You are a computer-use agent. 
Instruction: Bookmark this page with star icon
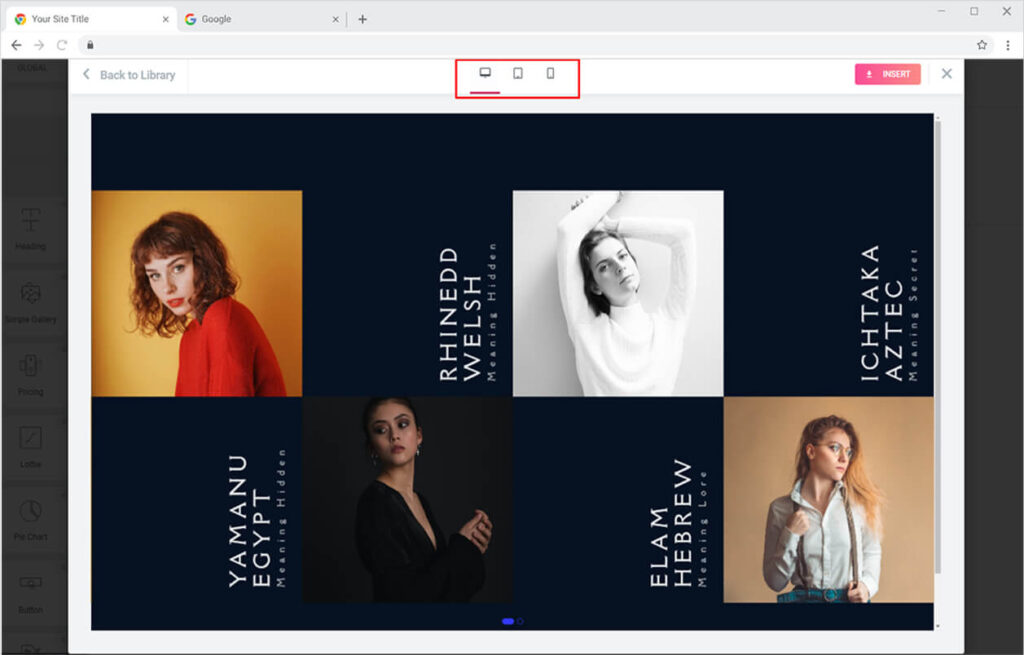point(982,45)
